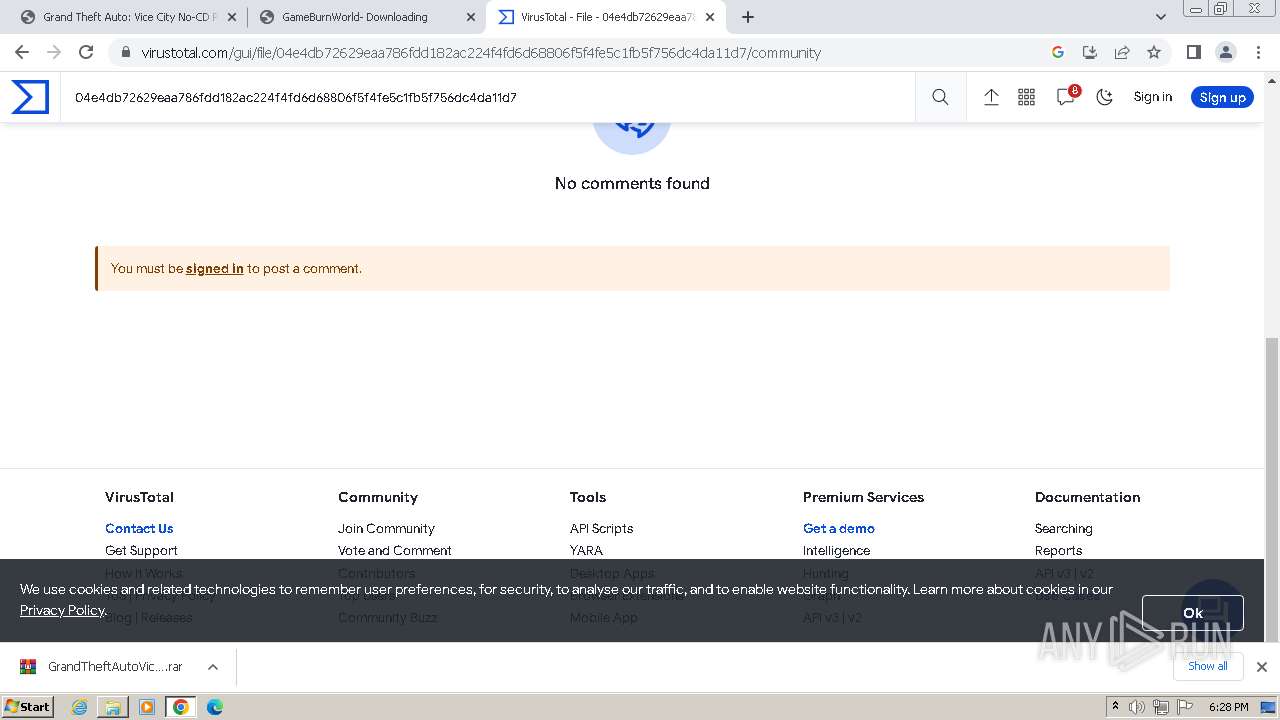Open the Chrome three-dot menu

point(1258,52)
